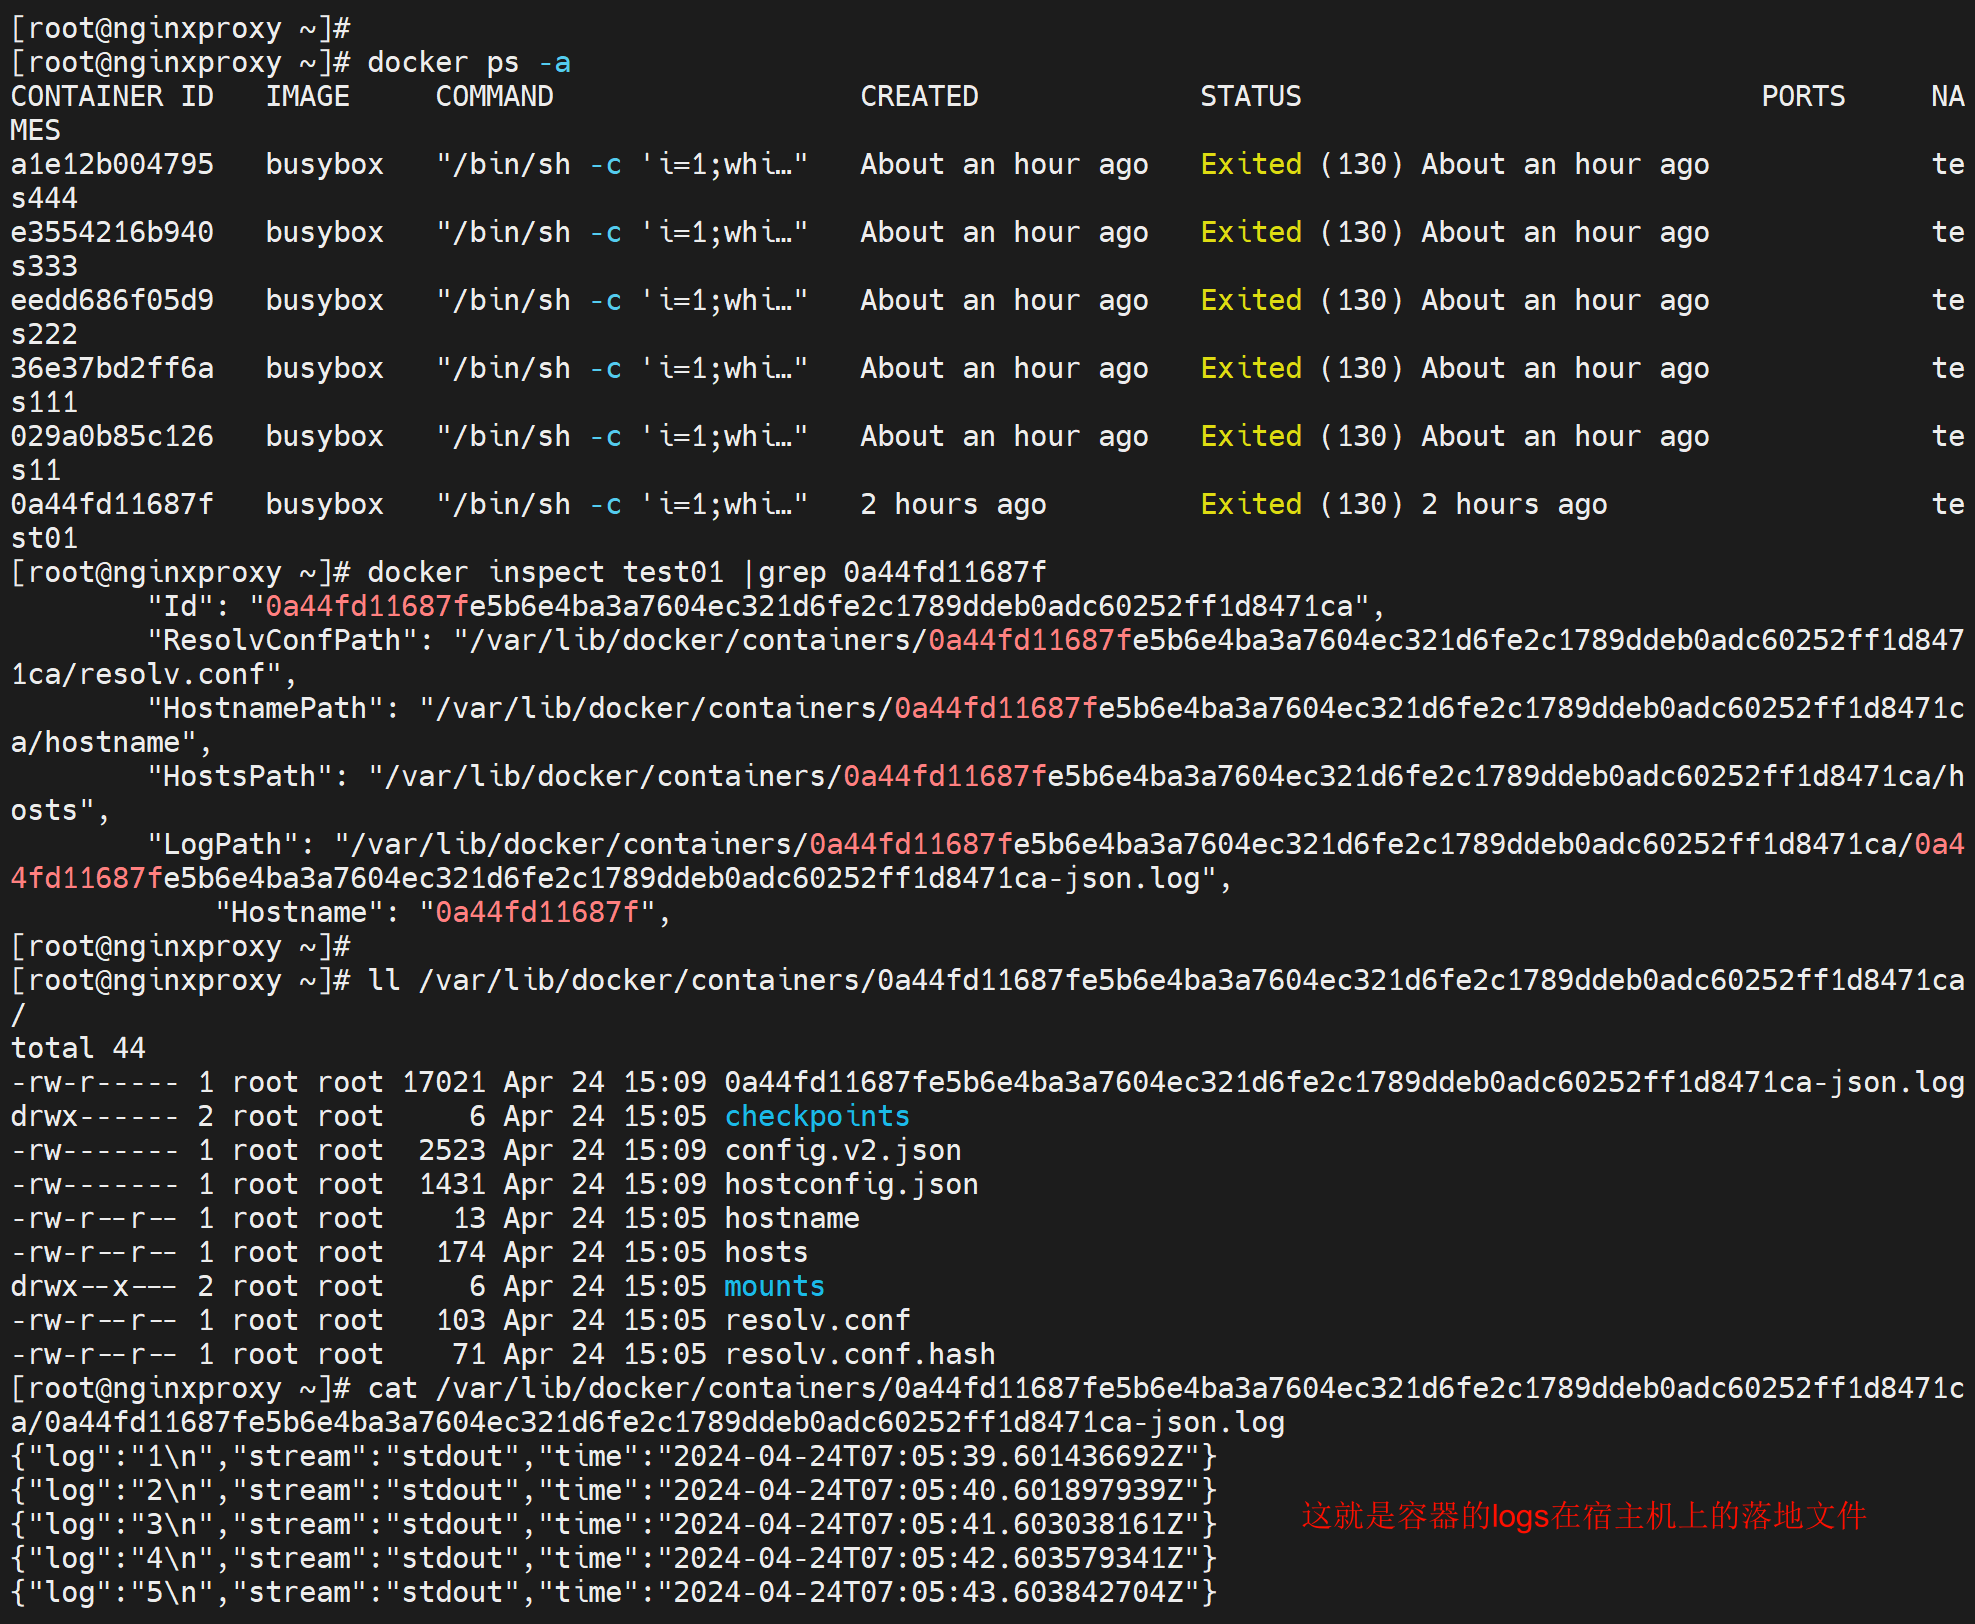Click the COMMAND column header

coord(494,96)
